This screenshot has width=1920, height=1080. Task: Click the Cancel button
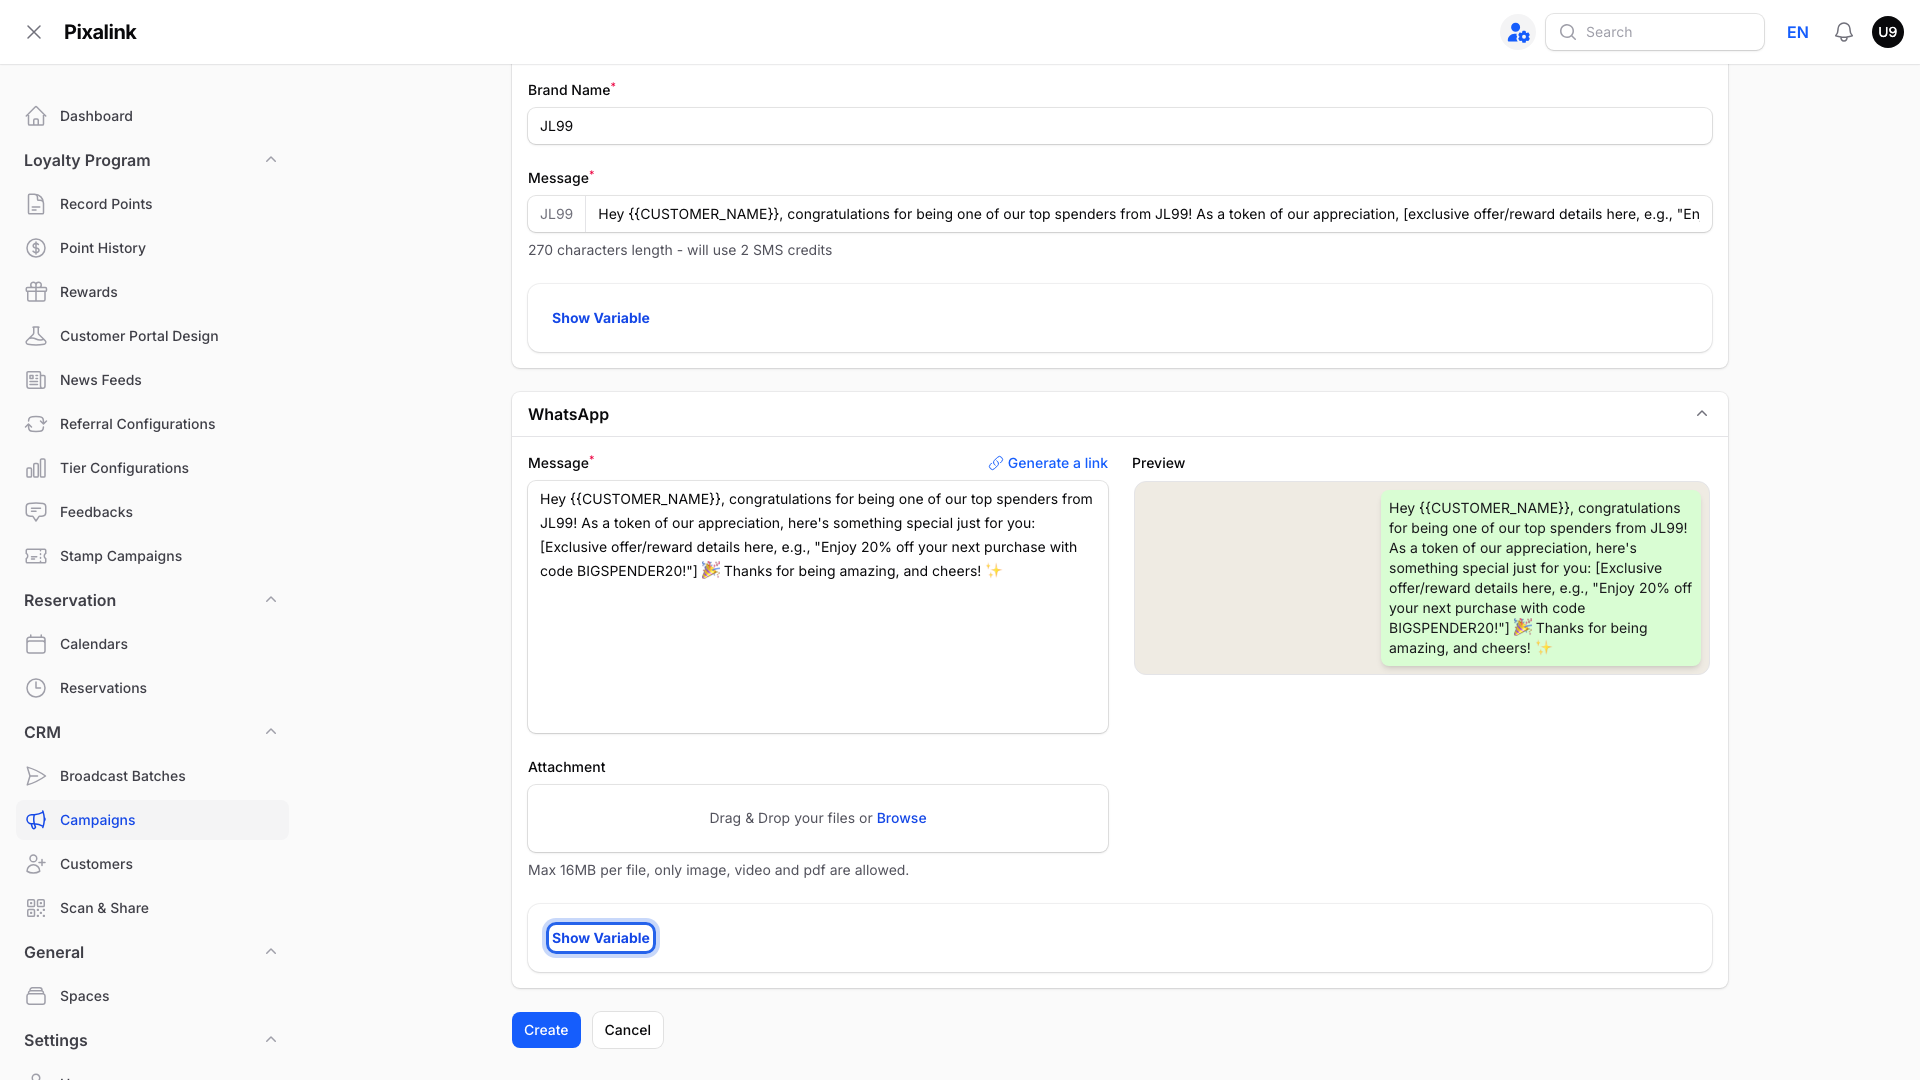[628, 1030]
